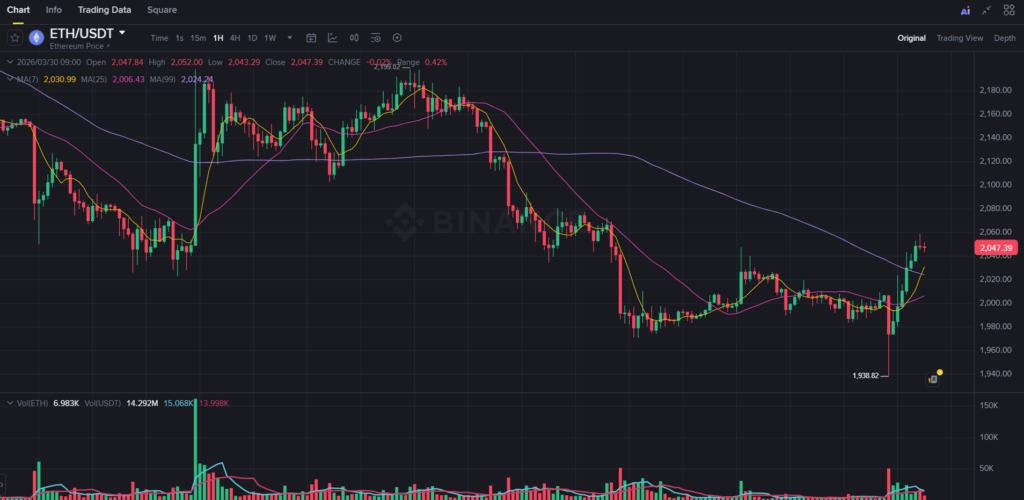Viewport: 1024px width, 500px height.
Task: Click the alert icon near bottom-right of chart
Action: [932, 379]
